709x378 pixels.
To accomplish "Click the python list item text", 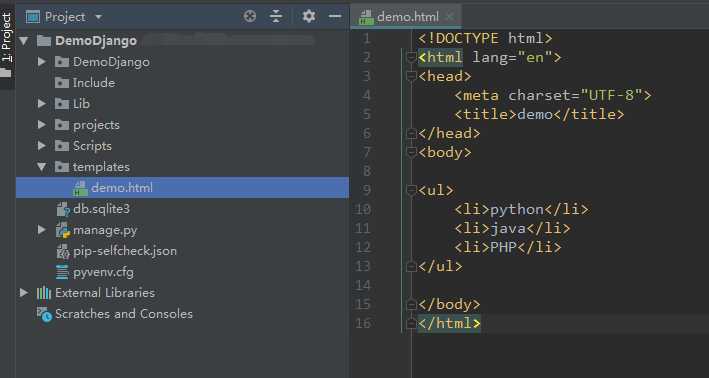I will pos(517,209).
